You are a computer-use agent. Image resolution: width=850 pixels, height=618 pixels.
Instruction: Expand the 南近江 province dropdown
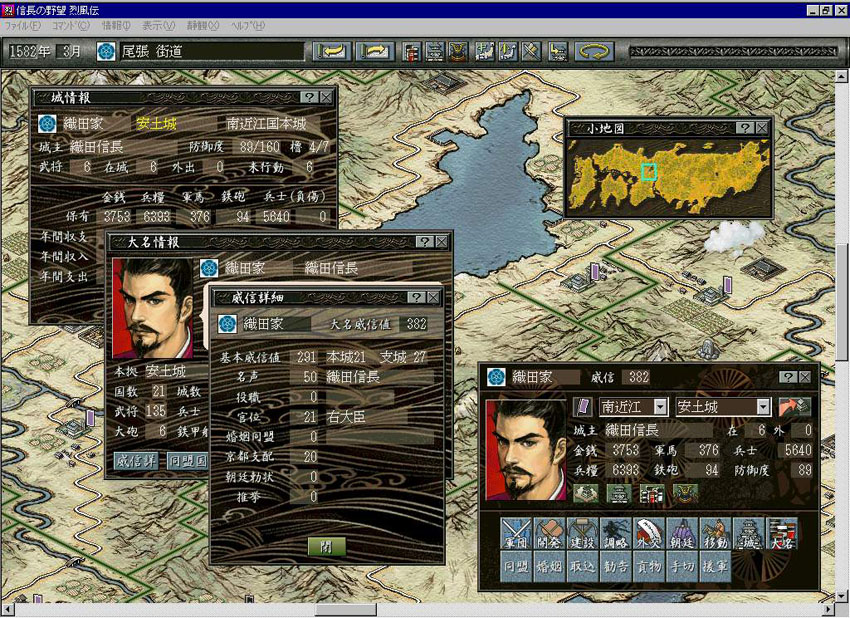[x=660, y=407]
